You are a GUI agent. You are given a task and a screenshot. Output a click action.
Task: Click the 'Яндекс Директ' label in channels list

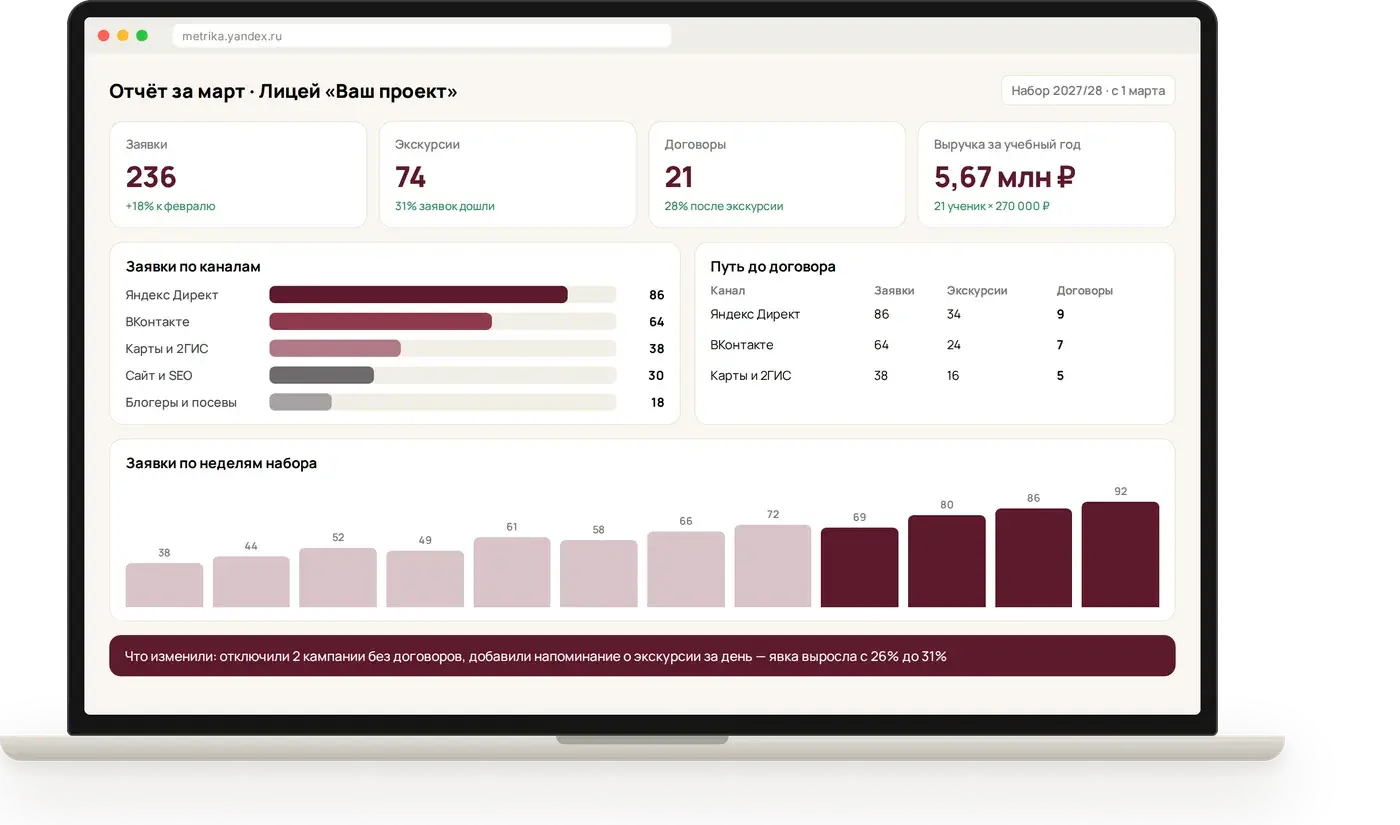[172, 295]
